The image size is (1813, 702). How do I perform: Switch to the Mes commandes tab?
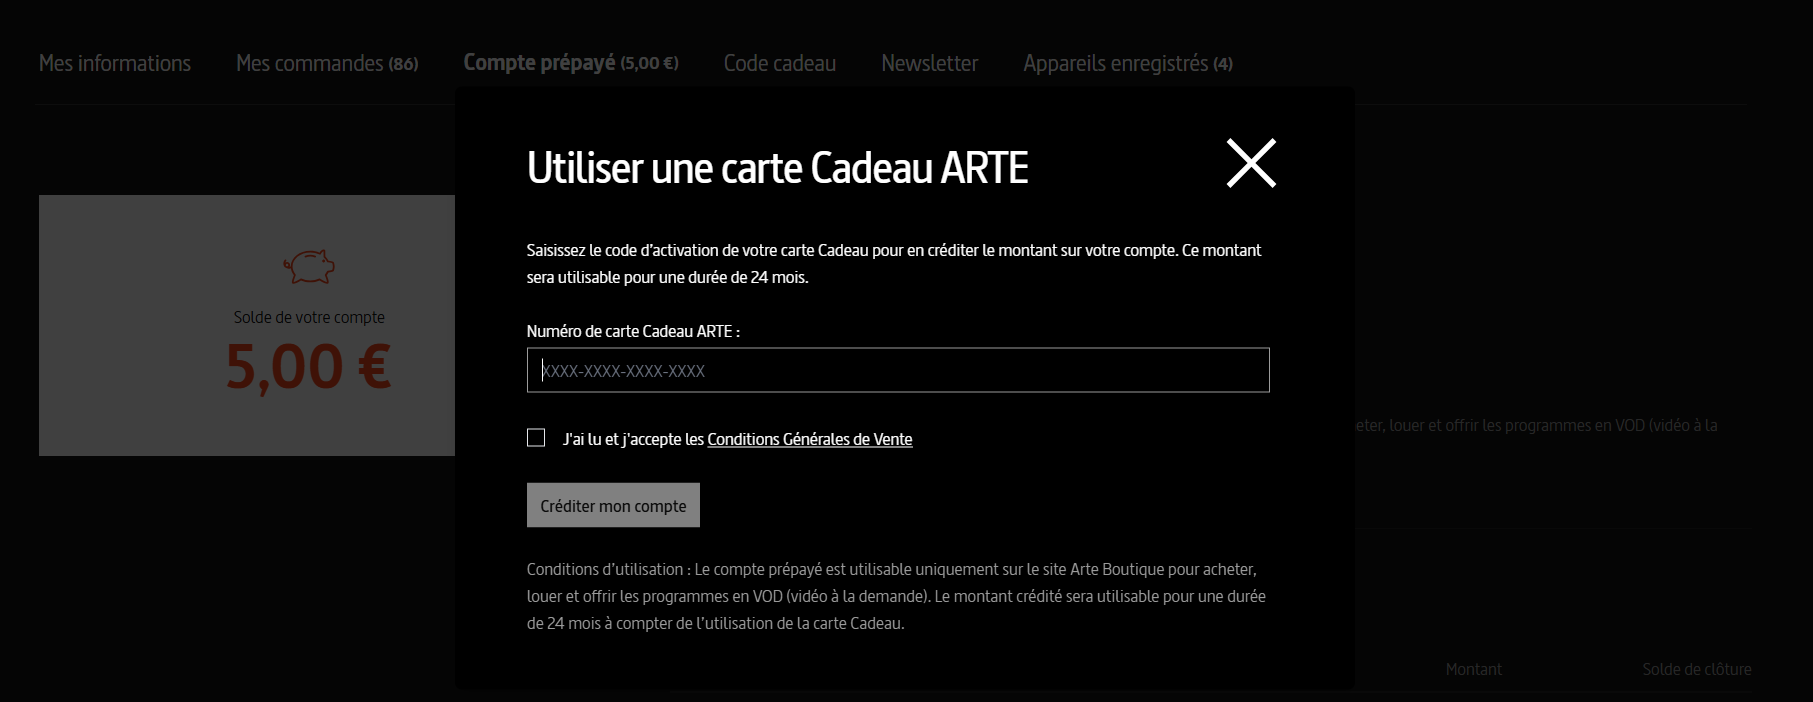point(327,63)
